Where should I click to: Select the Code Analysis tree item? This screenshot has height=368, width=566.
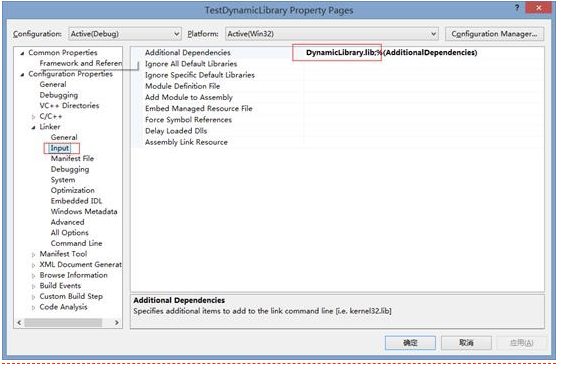64,307
